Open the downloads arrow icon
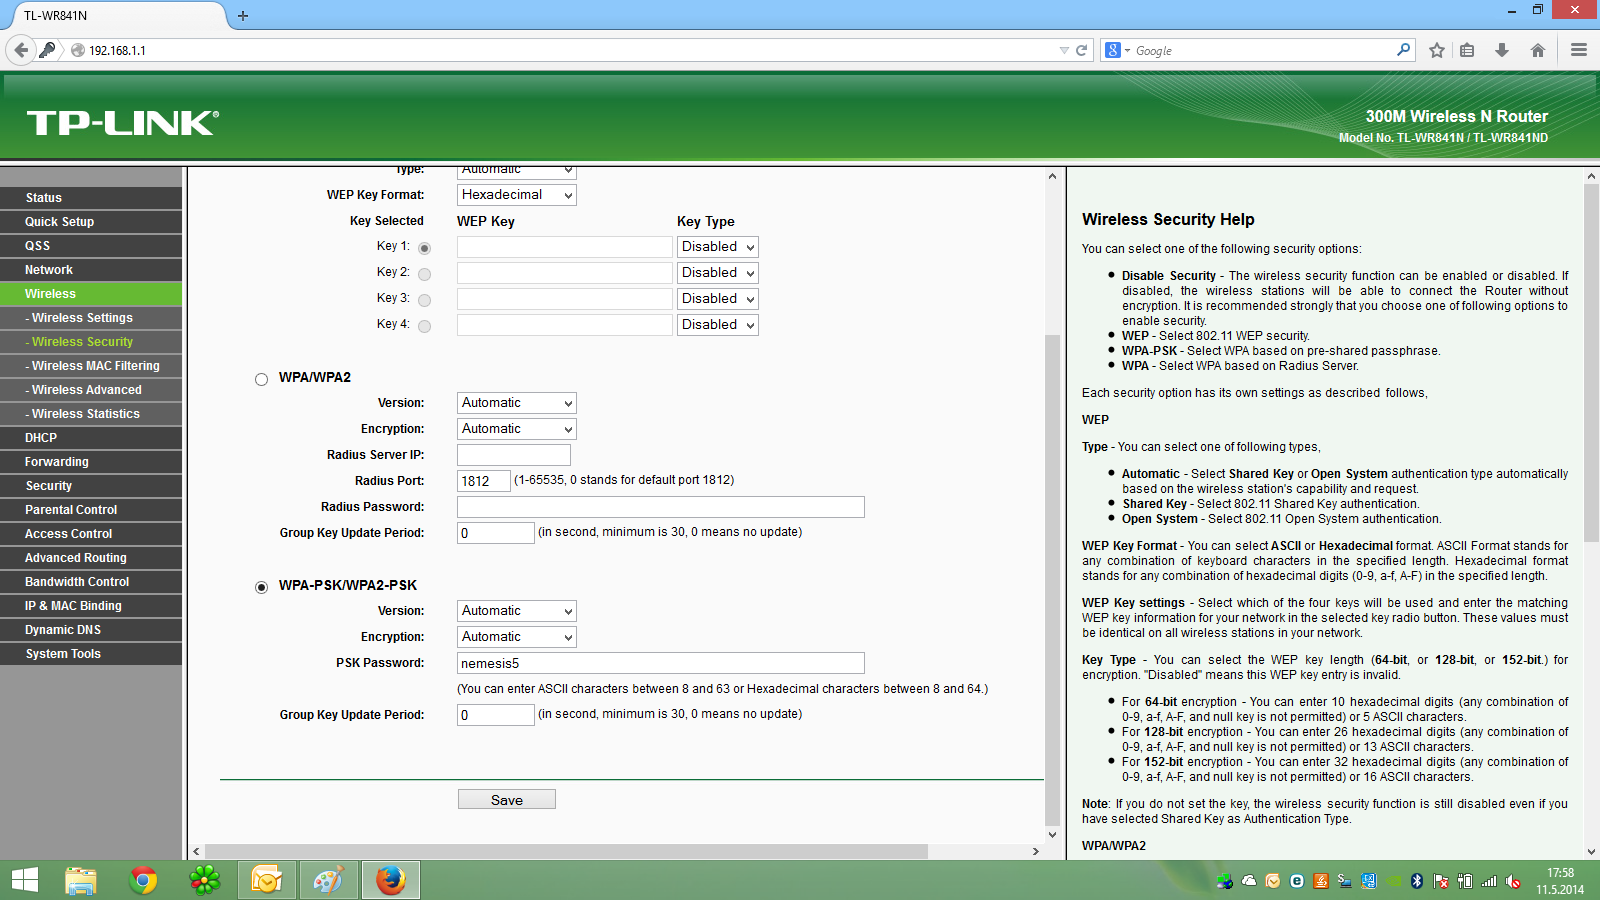This screenshot has width=1600, height=900. pyautogui.click(x=1502, y=50)
